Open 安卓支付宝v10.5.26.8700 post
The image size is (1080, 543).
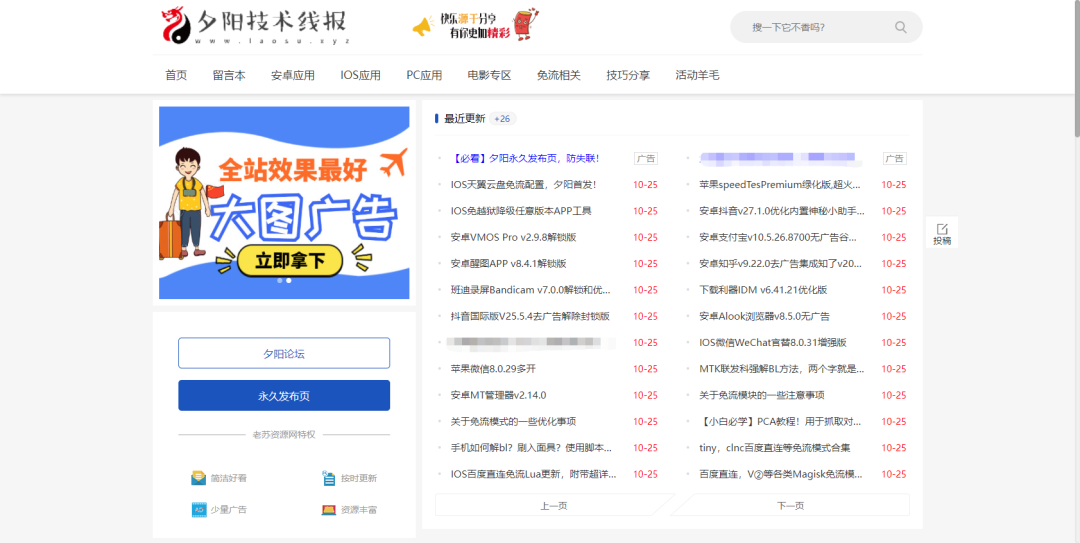[x=778, y=237]
